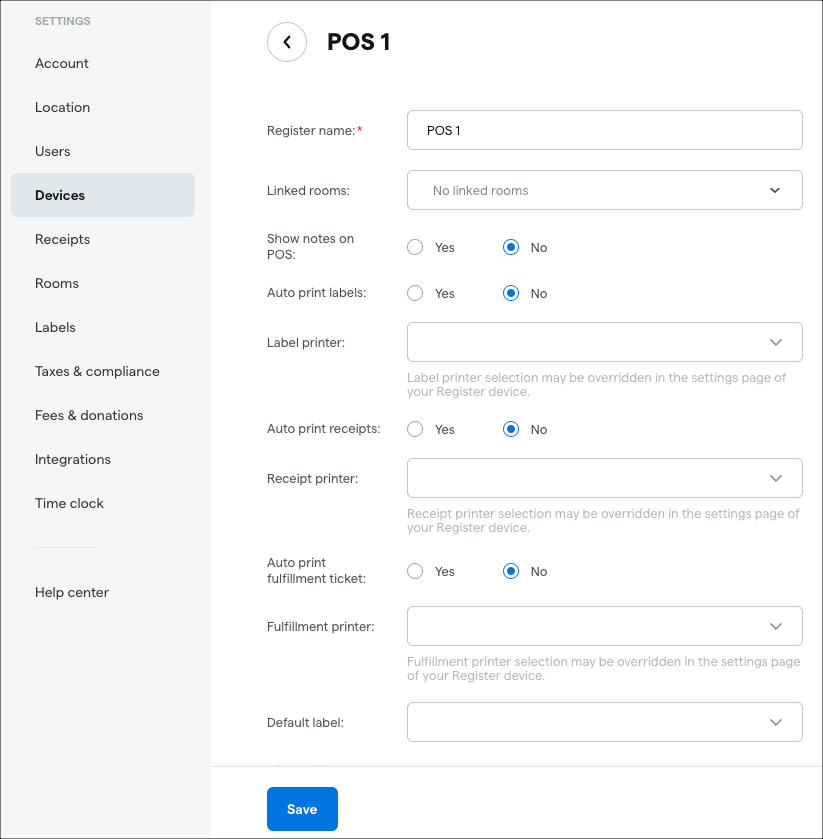This screenshot has height=839, width=823.
Task: Navigate to Integrations settings
Action: 73,459
